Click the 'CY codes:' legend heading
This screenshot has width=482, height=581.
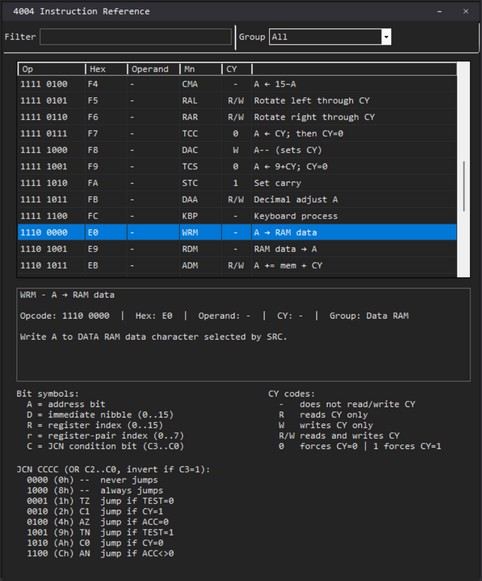(291, 394)
